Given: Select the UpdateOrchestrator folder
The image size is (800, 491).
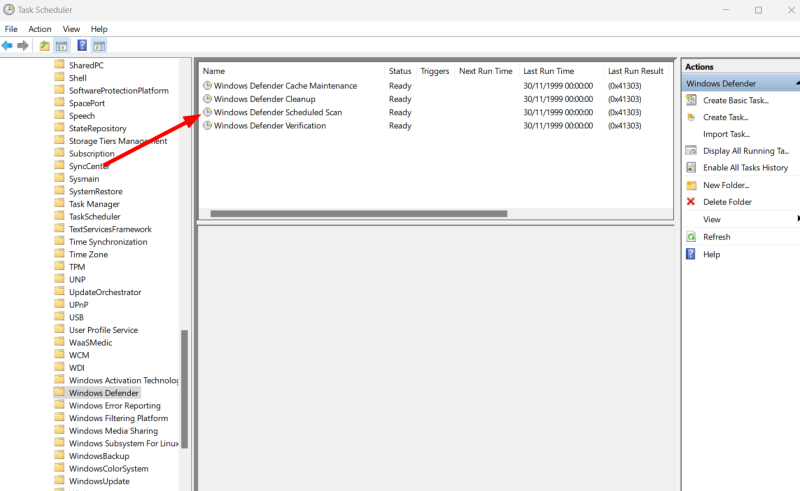Looking at the screenshot, I should [105, 292].
